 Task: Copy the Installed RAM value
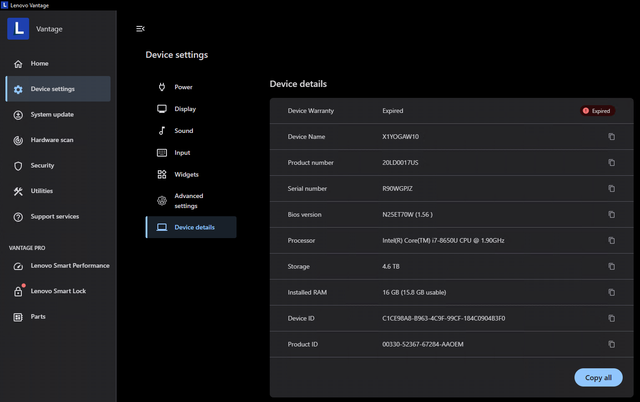611,292
